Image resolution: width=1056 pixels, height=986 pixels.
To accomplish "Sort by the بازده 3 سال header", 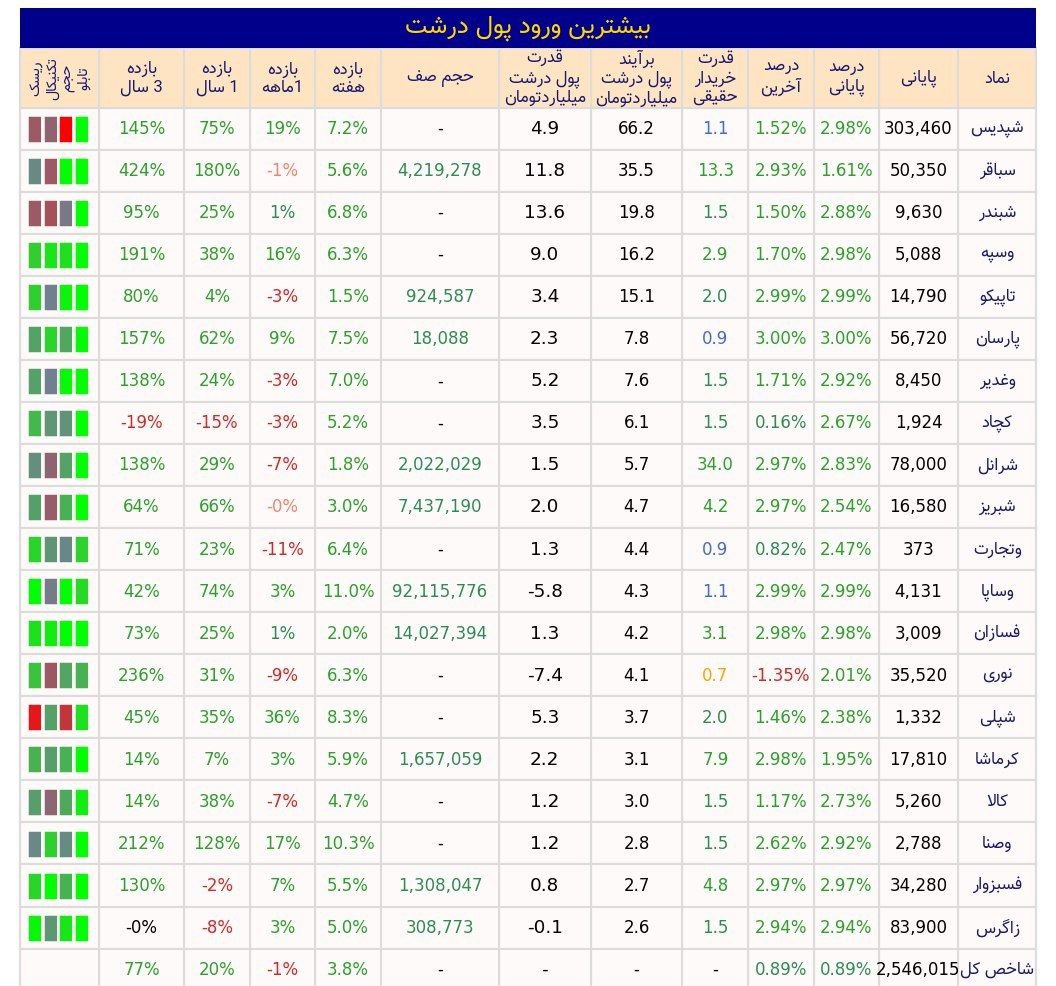I will tap(141, 77).
